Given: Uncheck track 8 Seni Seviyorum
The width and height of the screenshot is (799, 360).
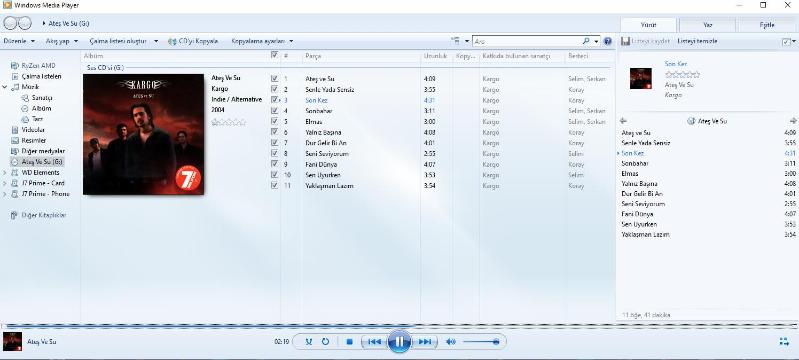Looking at the screenshot, I should [x=275, y=153].
